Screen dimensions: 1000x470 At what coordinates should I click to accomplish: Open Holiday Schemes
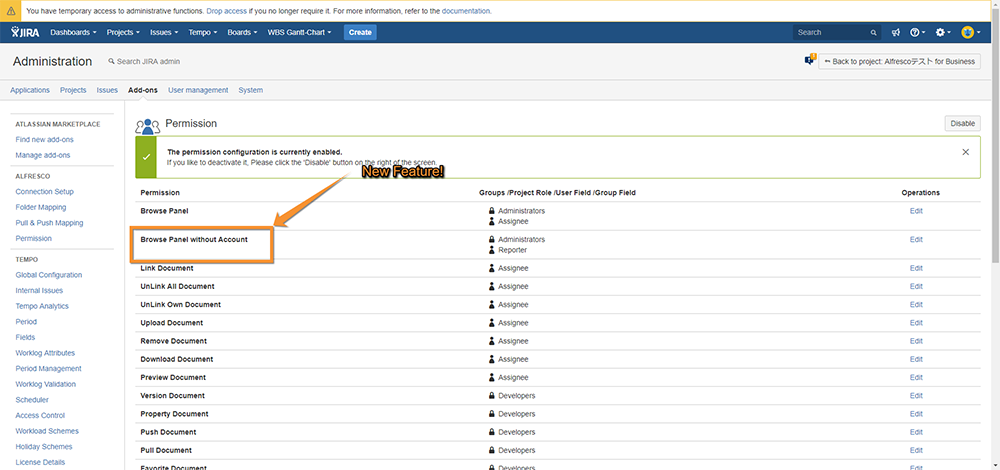pos(44,446)
